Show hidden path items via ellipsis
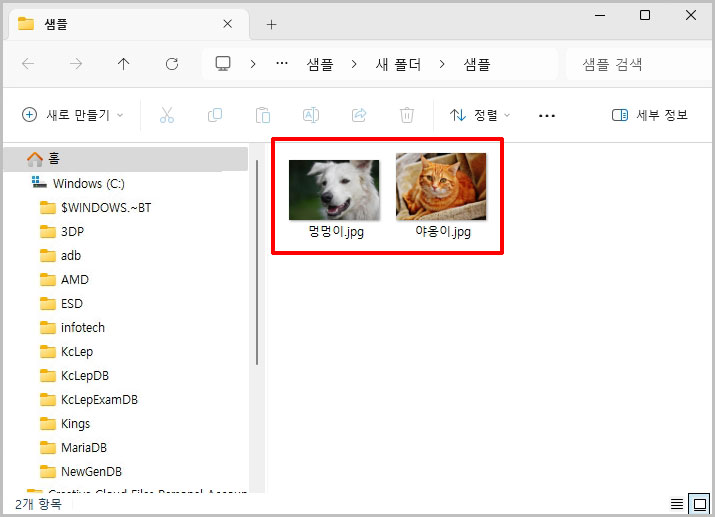 pos(282,63)
